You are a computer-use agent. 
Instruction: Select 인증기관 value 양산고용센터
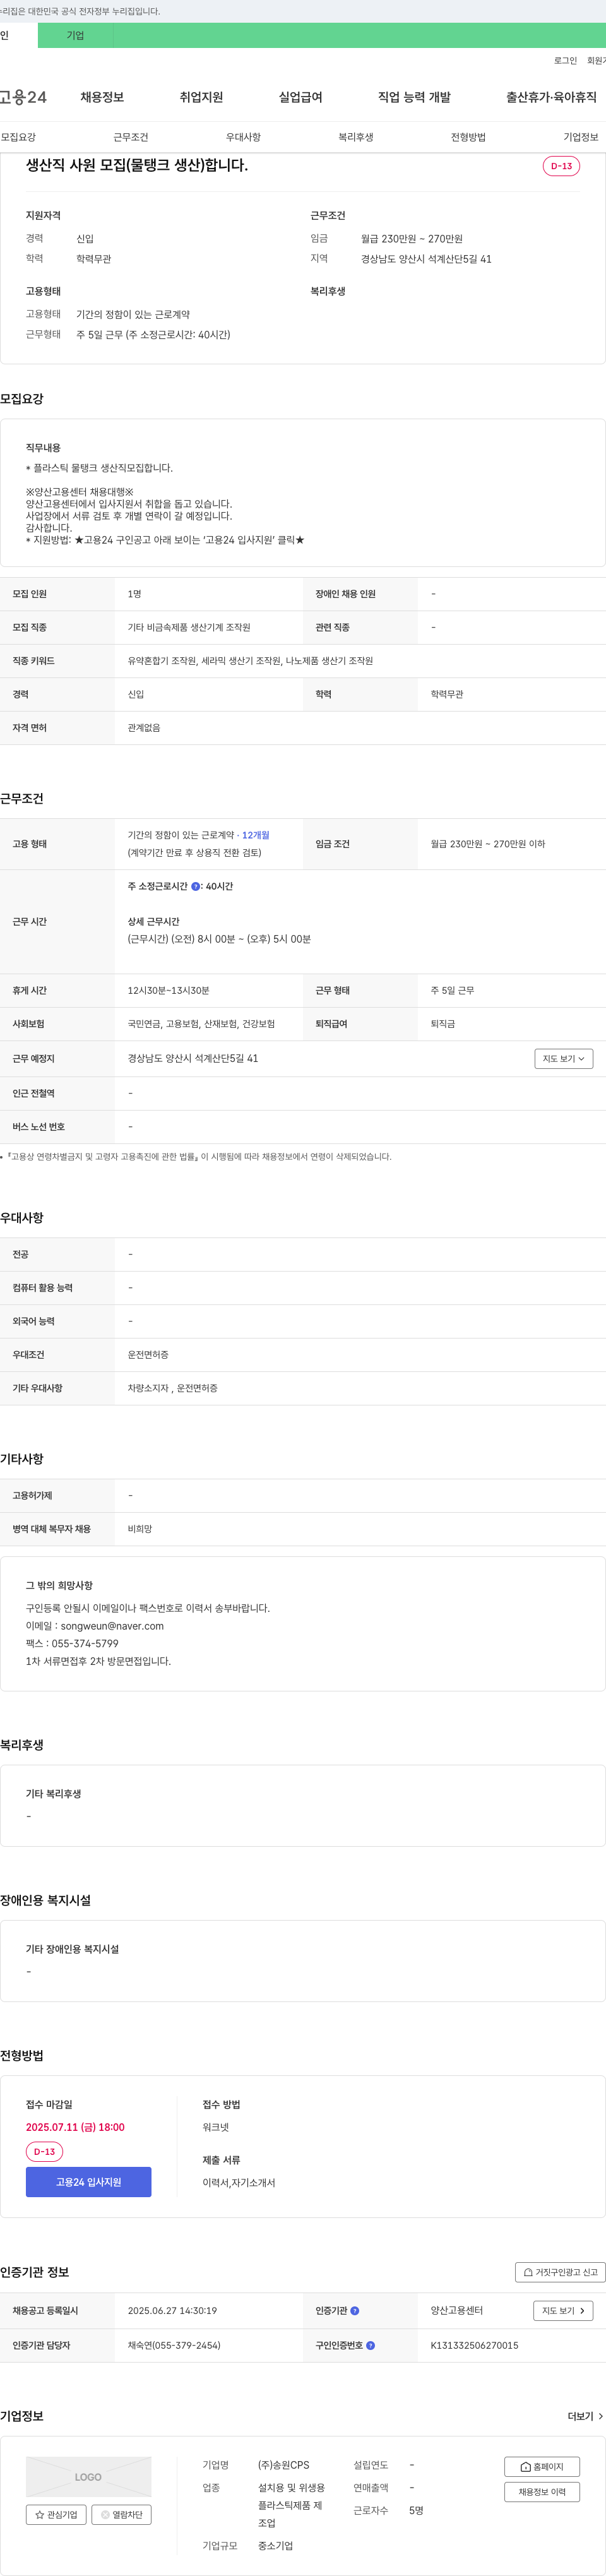(x=456, y=2311)
